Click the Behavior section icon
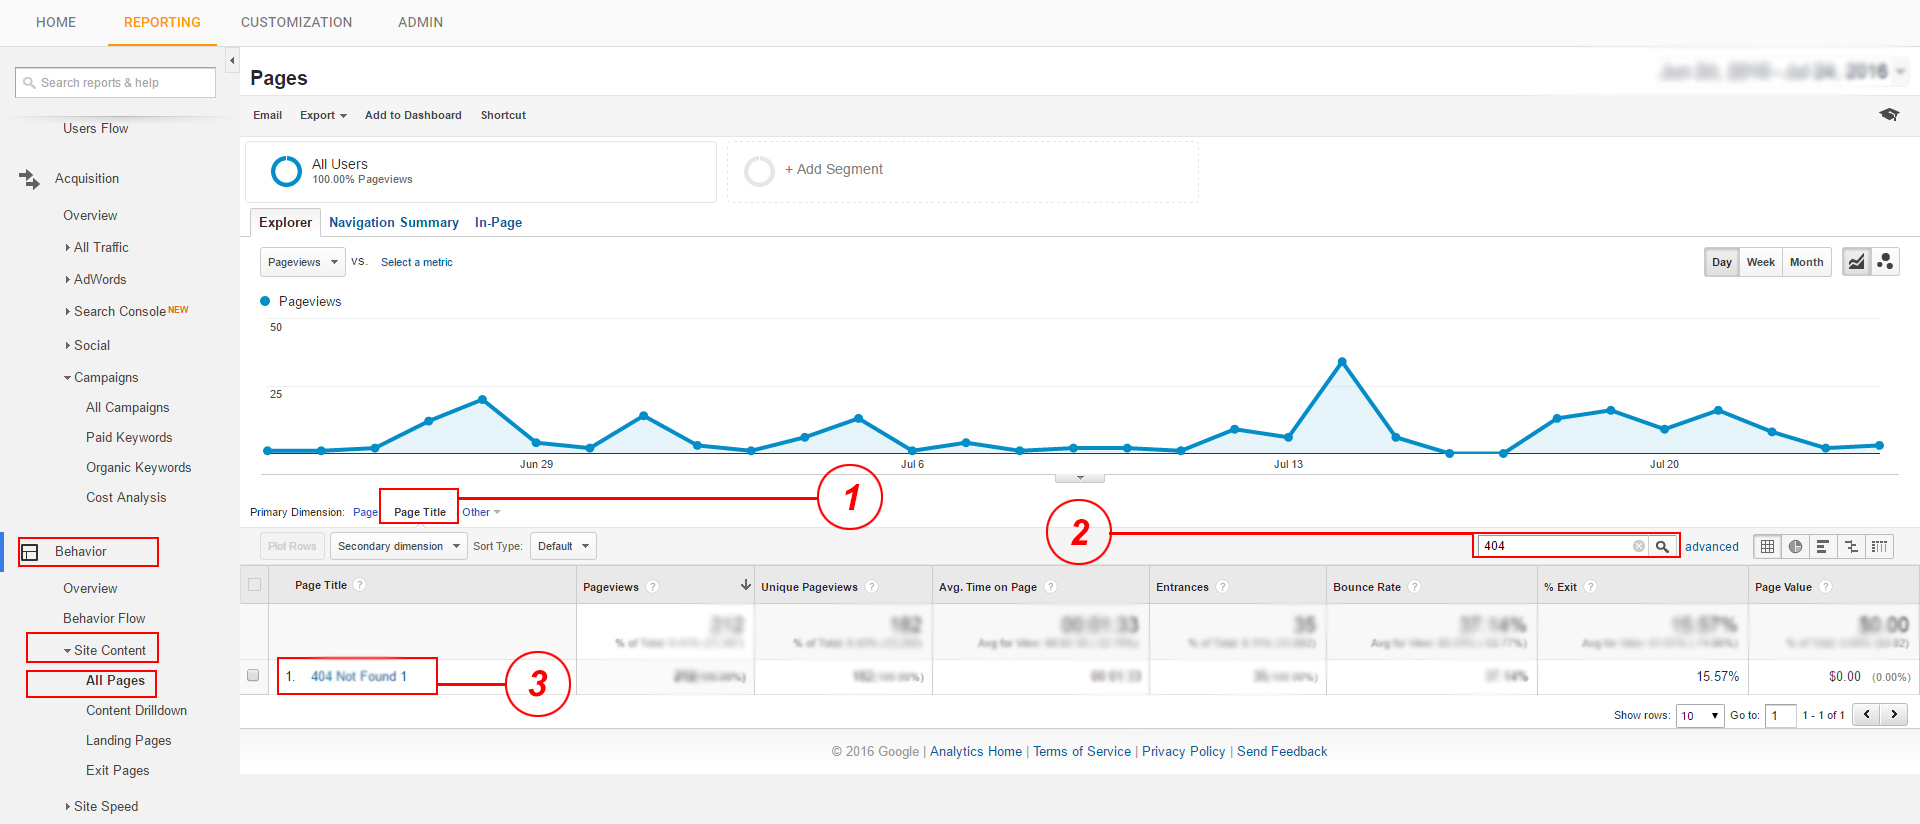 [30, 552]
